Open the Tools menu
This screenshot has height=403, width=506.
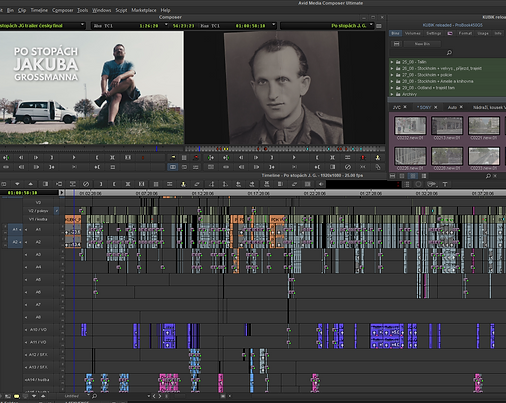pos(83,10)
